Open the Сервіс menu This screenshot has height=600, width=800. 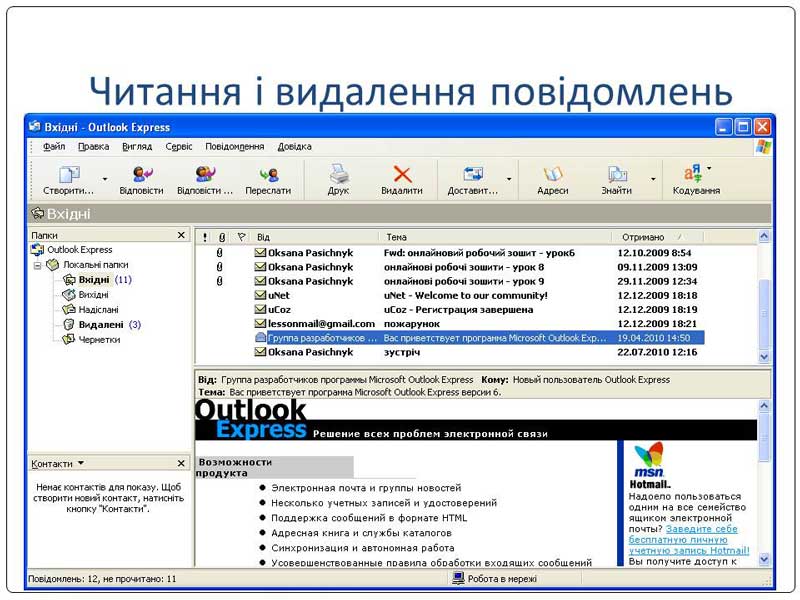click(179, 146)
